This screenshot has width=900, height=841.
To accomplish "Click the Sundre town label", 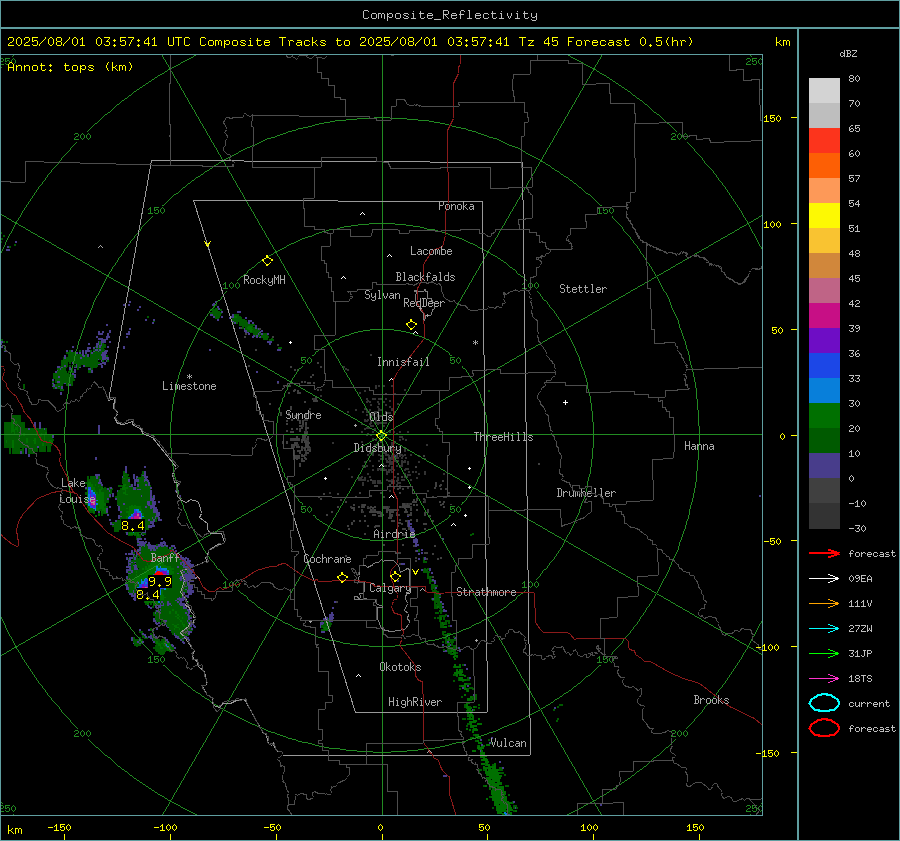I will click(x=303, y=414).
